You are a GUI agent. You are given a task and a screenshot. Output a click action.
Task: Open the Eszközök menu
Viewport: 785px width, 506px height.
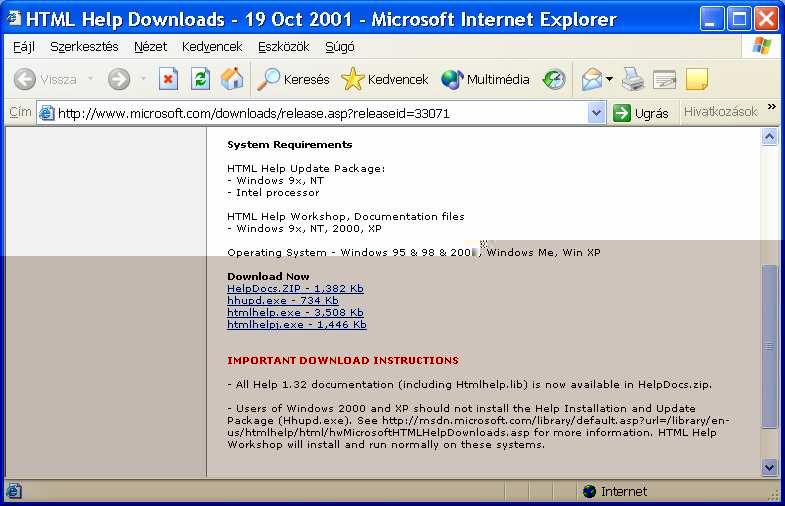(283, 47)
